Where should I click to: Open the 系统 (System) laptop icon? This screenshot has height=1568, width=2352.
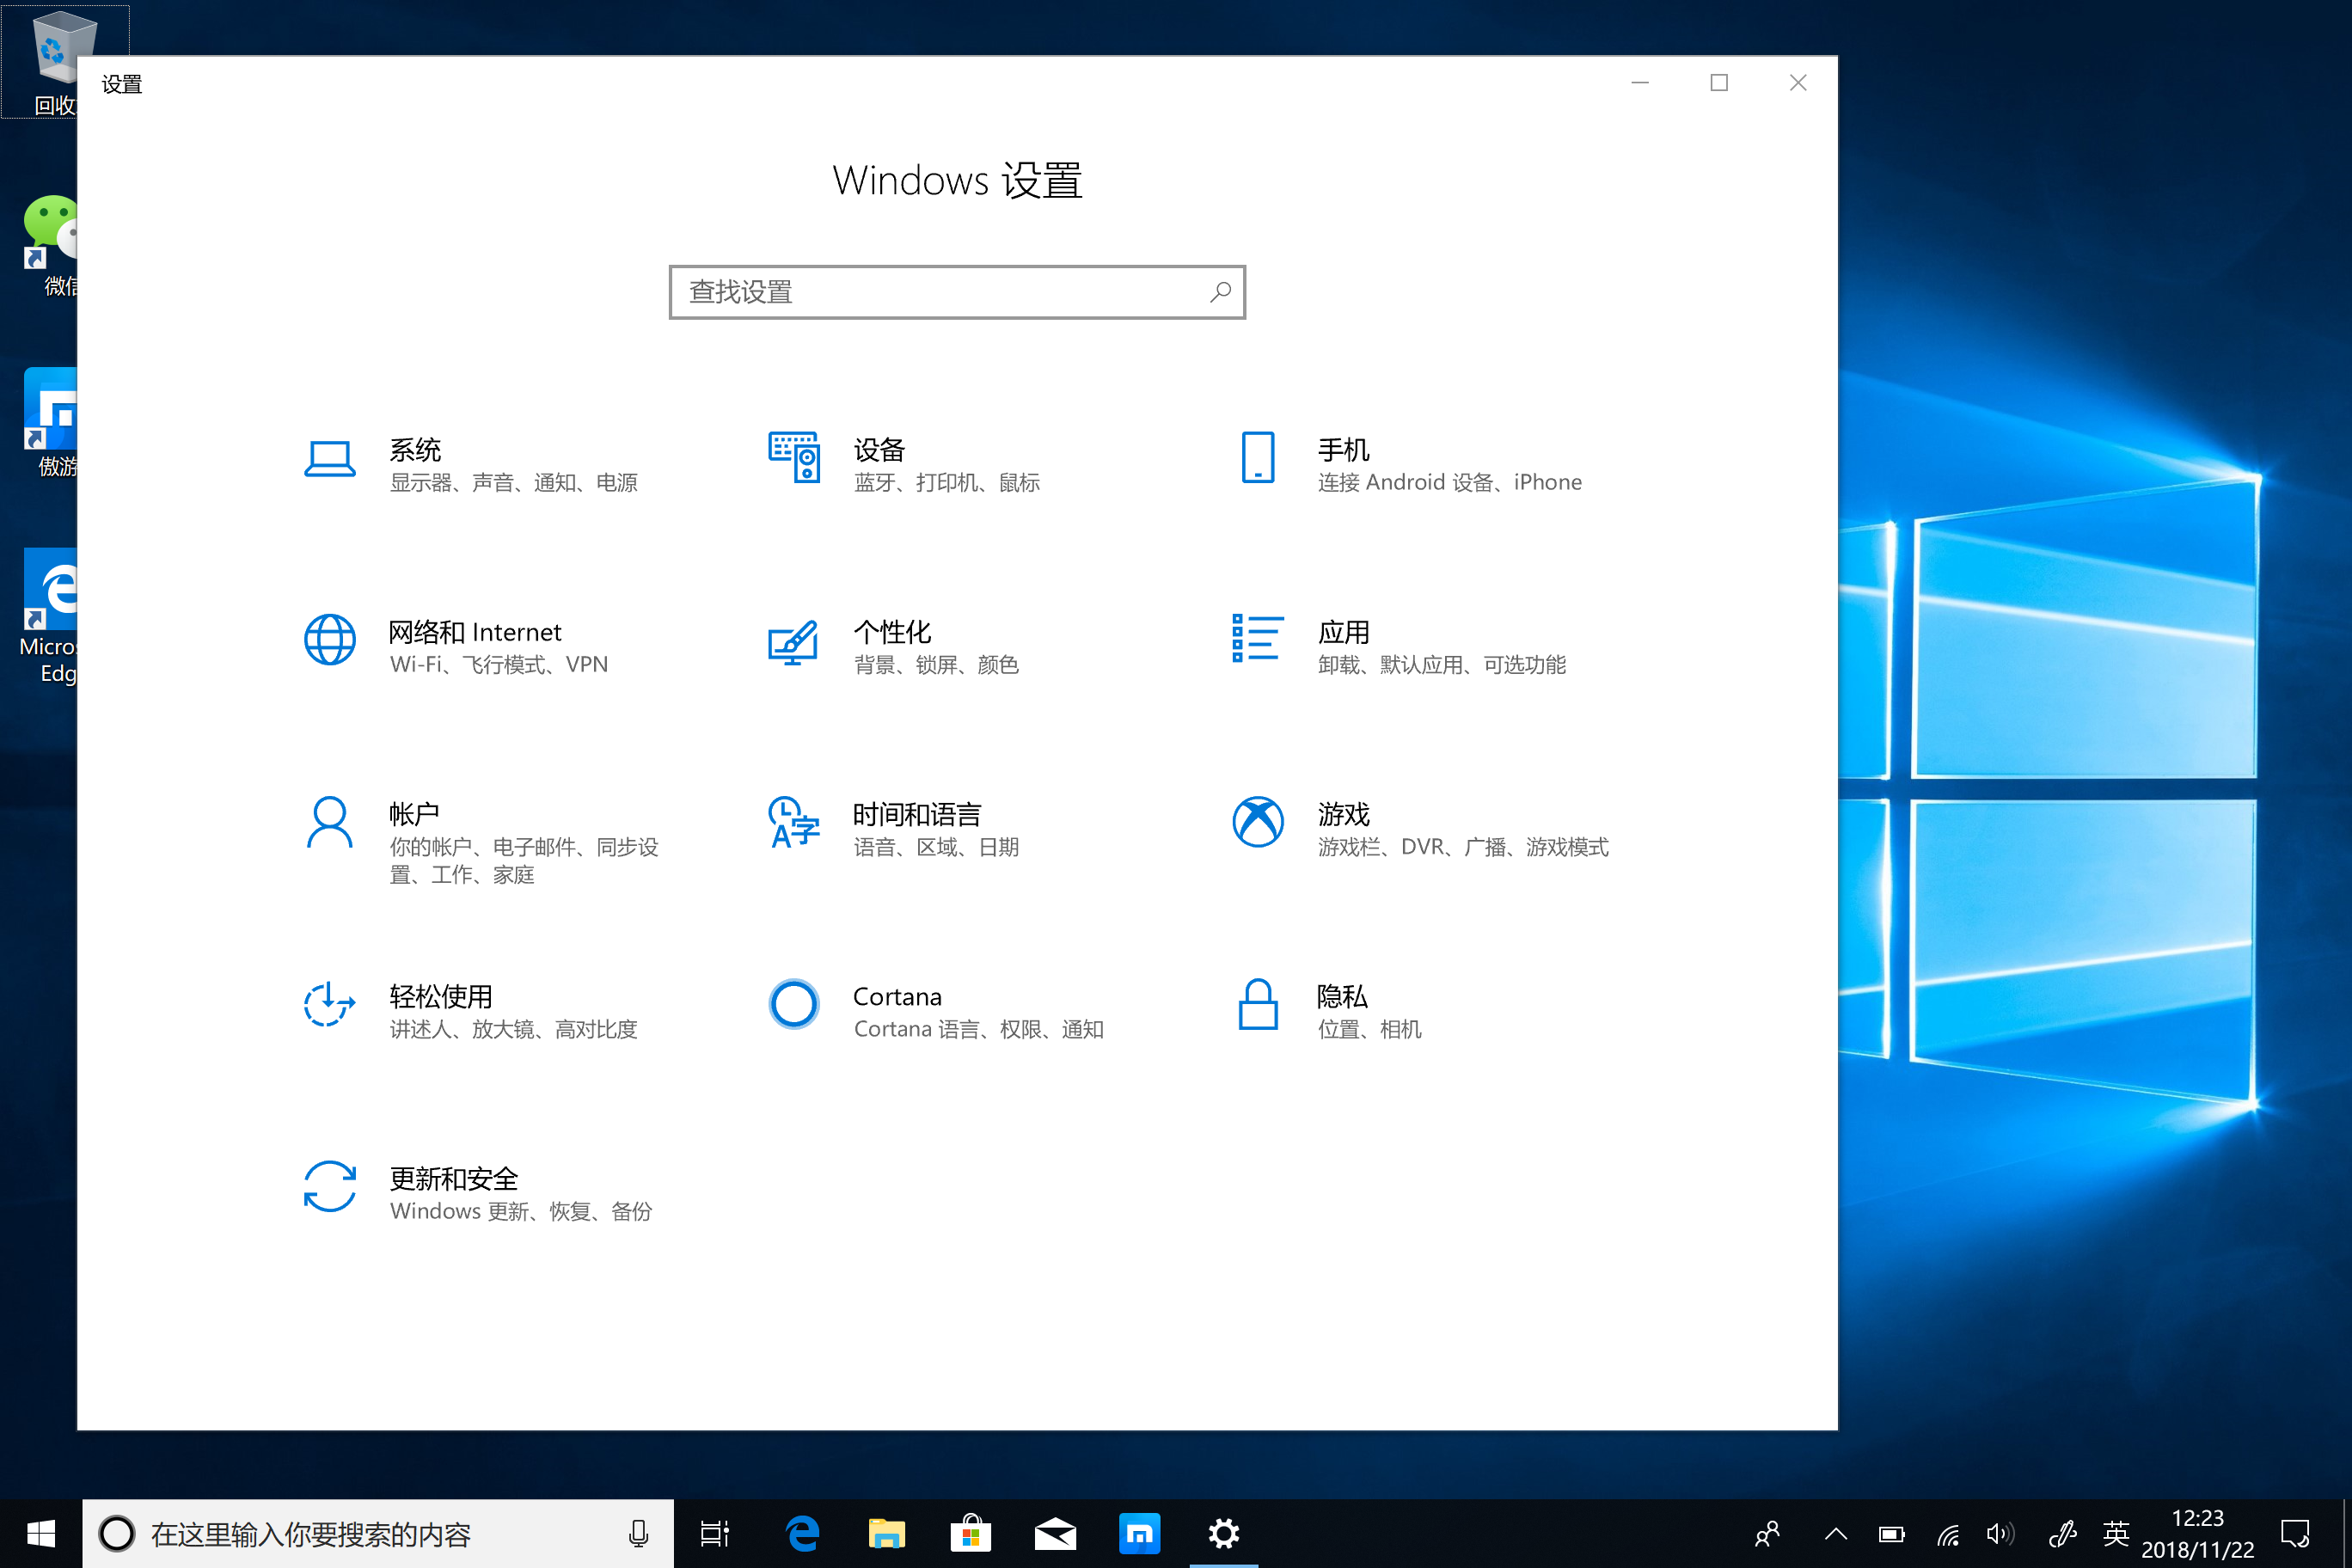(x=329, y=459)
